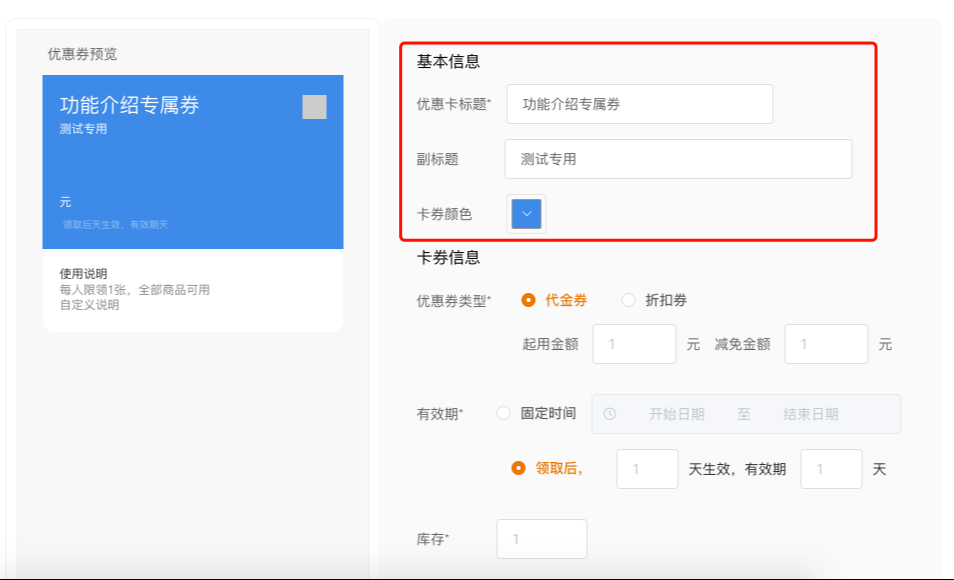Click the 副标题 input field
This screenshot has width=954, height=580.
pyautogui.click(x=678, y=159)
